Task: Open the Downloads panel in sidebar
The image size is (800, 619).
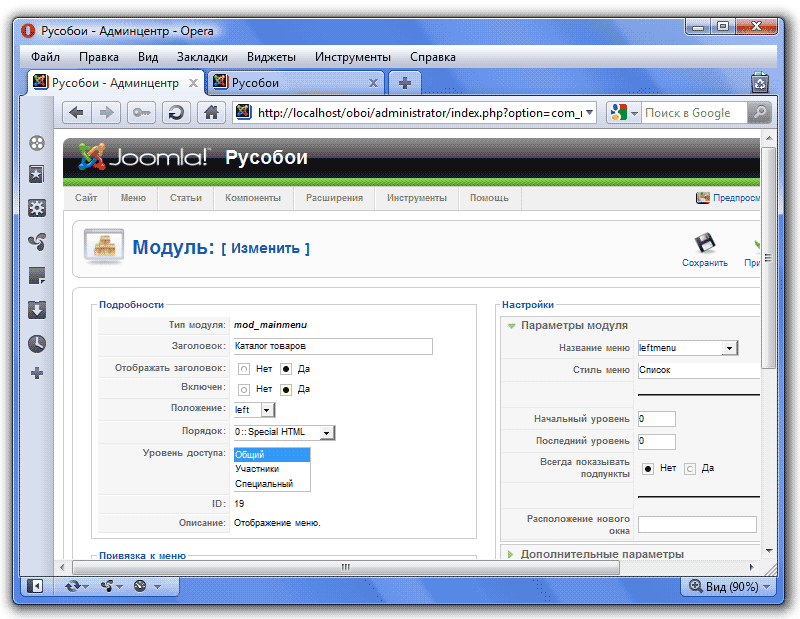Action: tap(37, 309)
